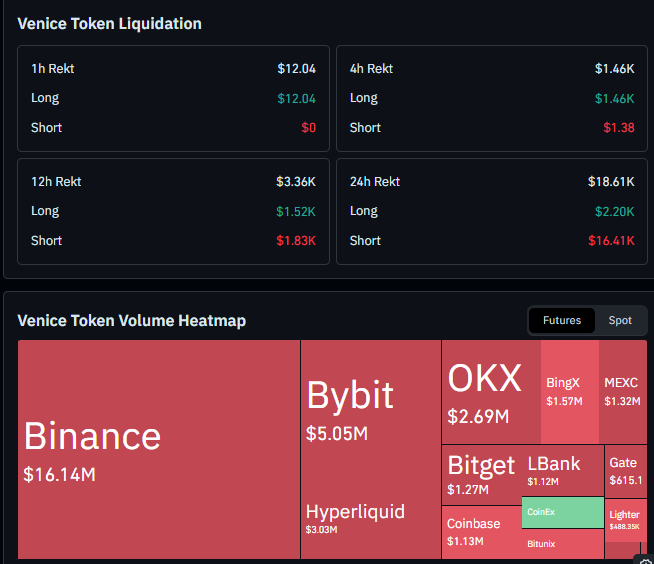Select the green CoinEx tile
The image size is (654, 564).
563,512
